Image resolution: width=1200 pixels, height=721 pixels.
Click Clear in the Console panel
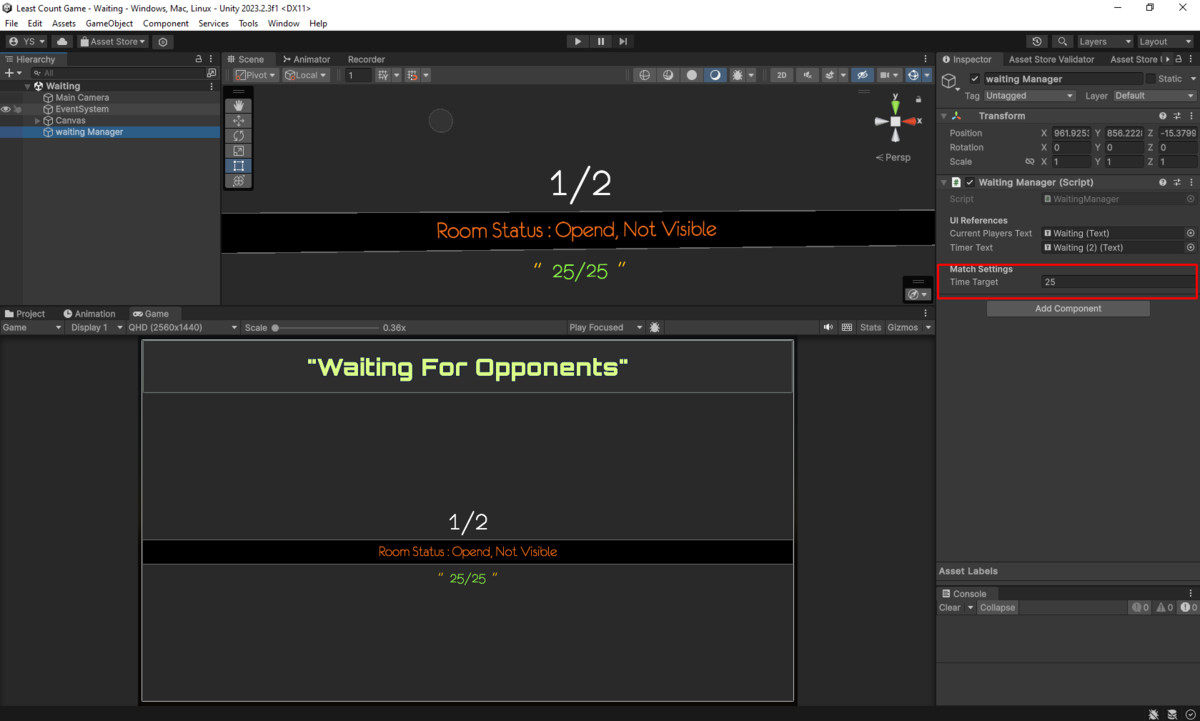[x=948, y=607]
